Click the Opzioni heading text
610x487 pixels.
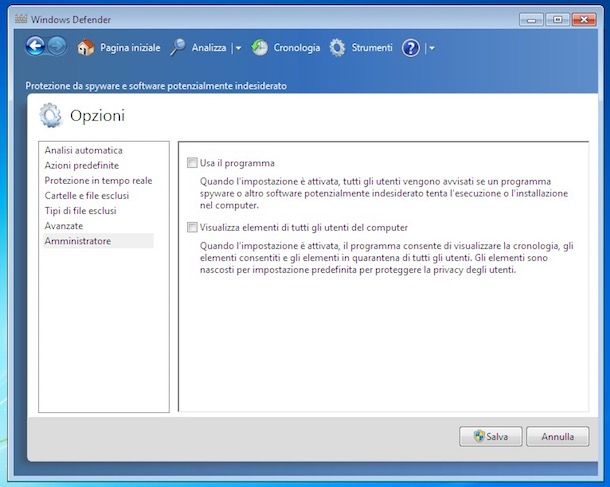pyautogui.click(x=98, y=116)
